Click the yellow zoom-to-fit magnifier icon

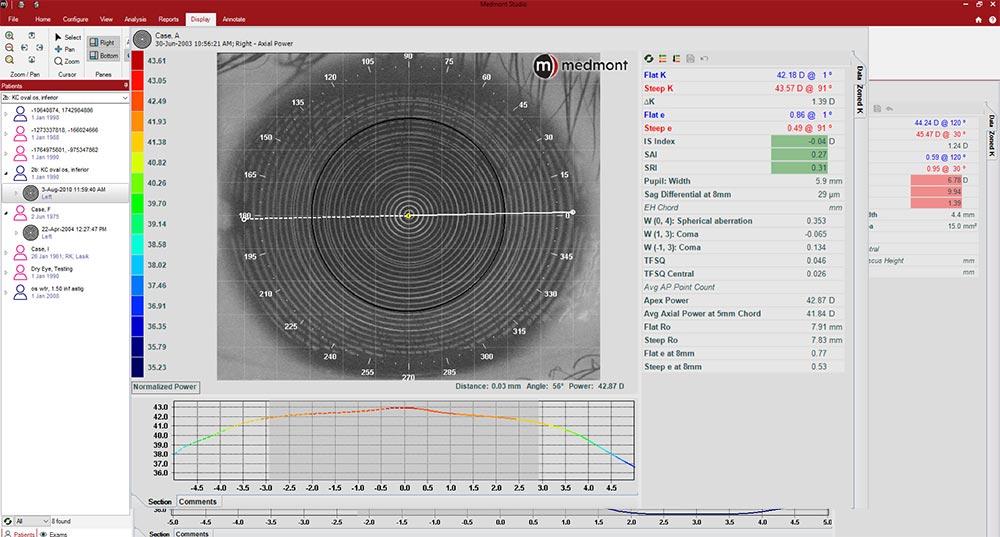10,60
